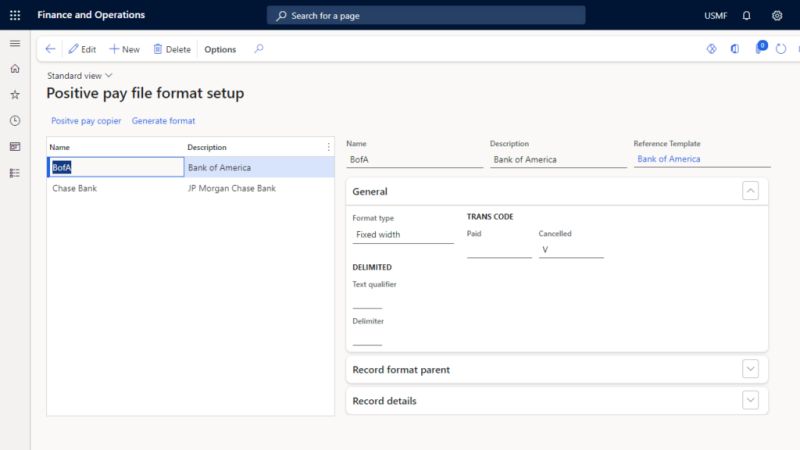Click the Delimiter field
This screenshot has width=800, height=450.
[x=367, y=337]
